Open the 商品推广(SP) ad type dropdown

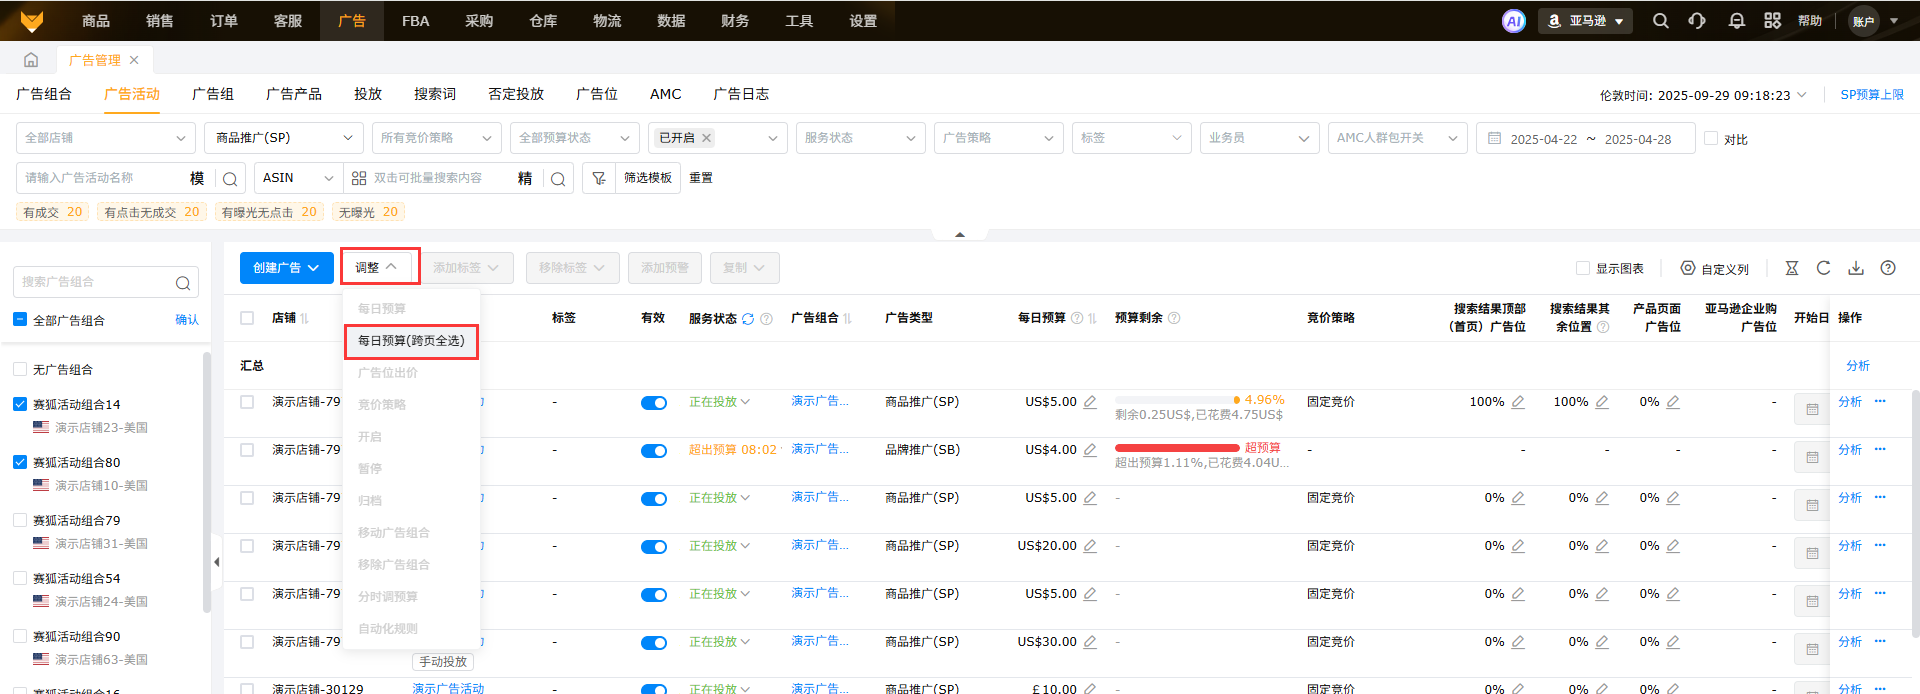(x=284, y=138)
